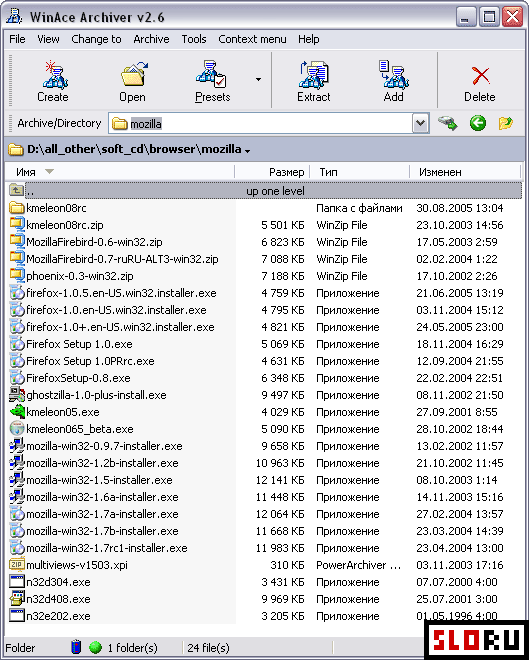Select the kmeleon08rc folder icon
529x660 pixels.
coord(17,208)
